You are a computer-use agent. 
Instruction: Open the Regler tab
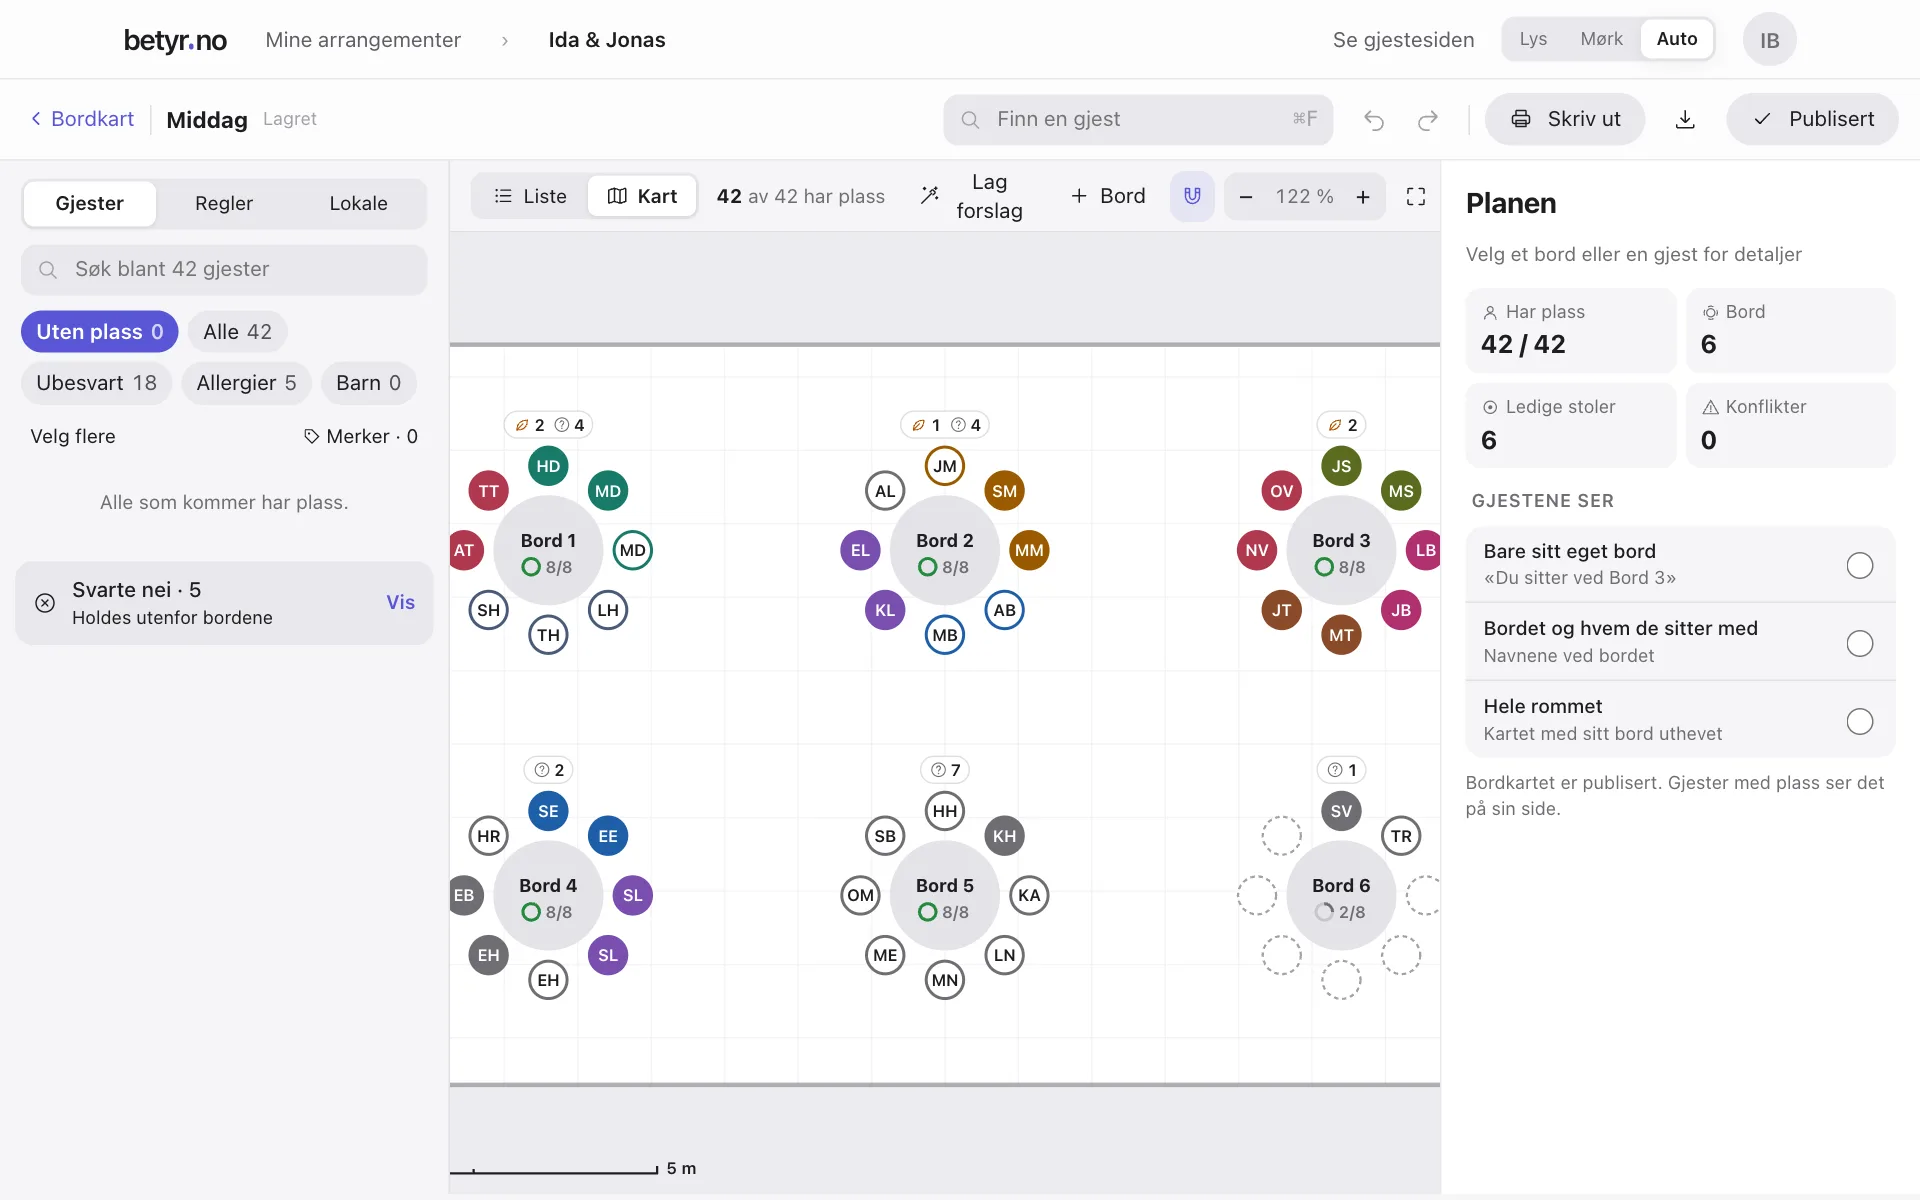(224, 204)
